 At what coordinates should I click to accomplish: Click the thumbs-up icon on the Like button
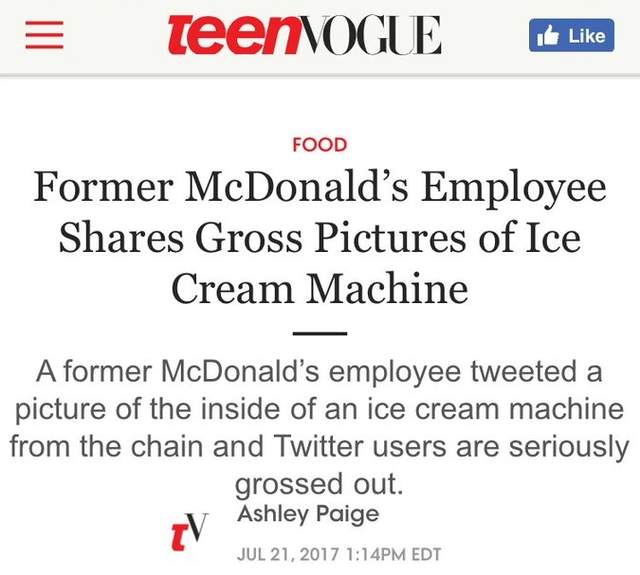pyautogui.click(x=548, y=36)
